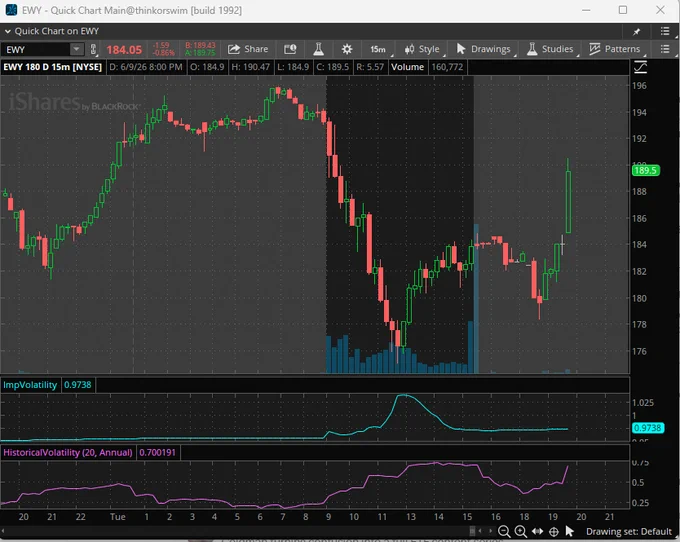Click the ask price A: 189.75
This screenshot has height=542, width=680.
(x=200, y=53)
